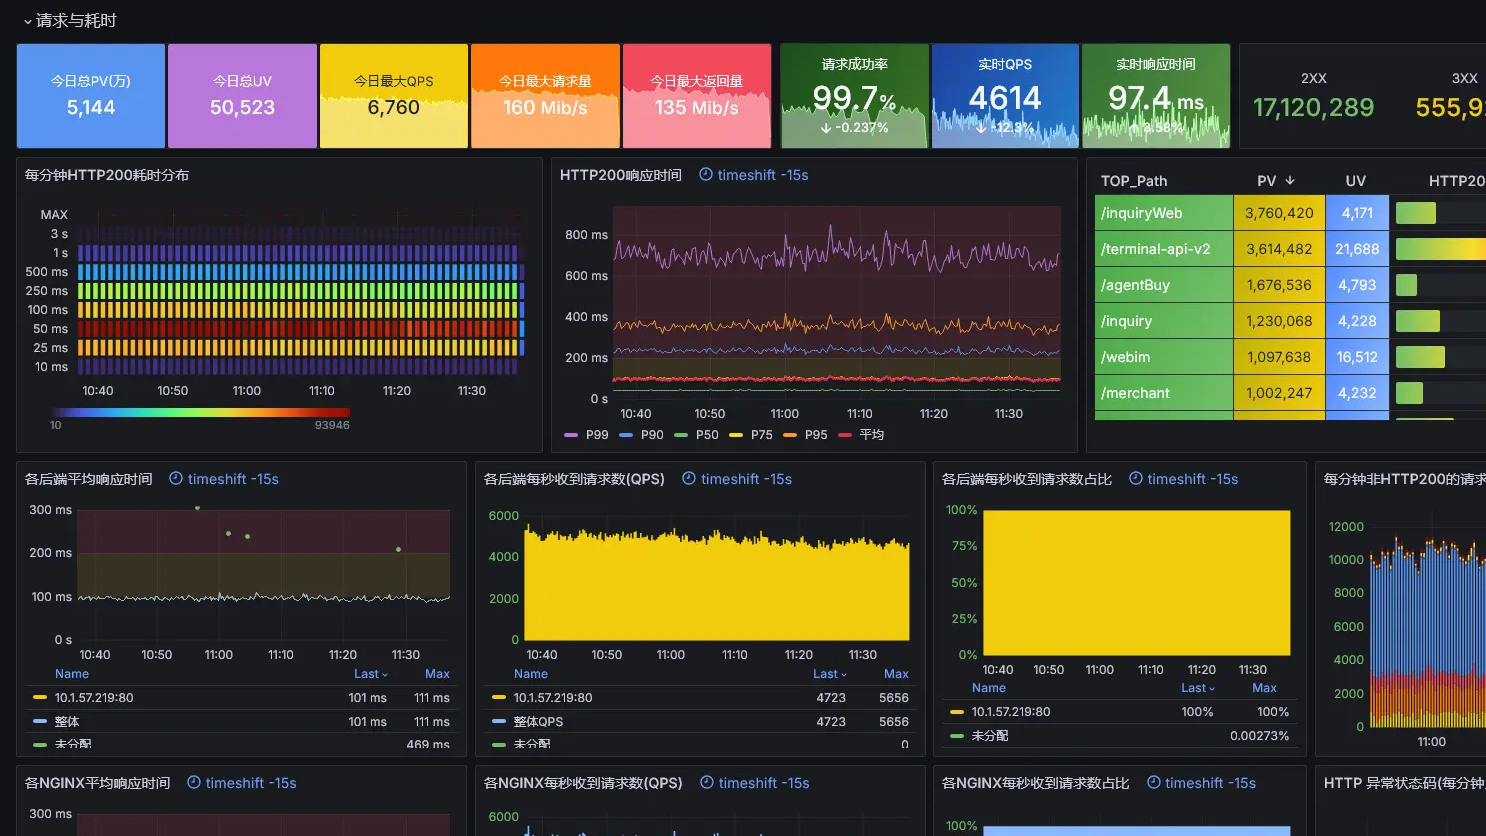Image resolution: width=1486 pixels, height=836 pixels.
Task: Toggle 未分配 series in 请求数占比 legend
Action: [x=990, y=736]
